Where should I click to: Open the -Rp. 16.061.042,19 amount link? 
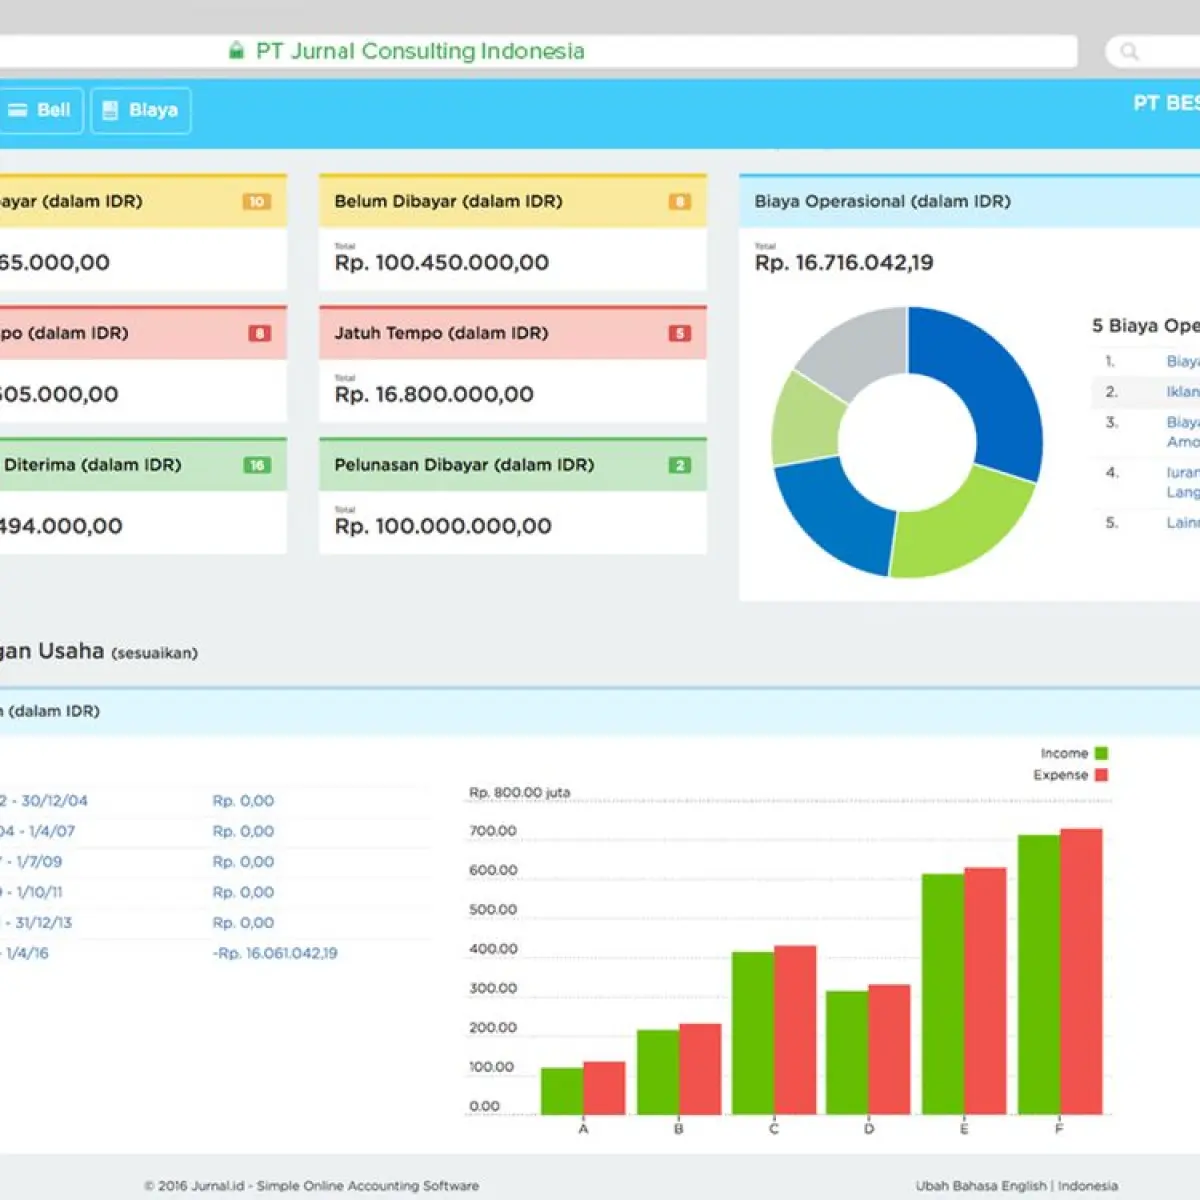(275, 953)
